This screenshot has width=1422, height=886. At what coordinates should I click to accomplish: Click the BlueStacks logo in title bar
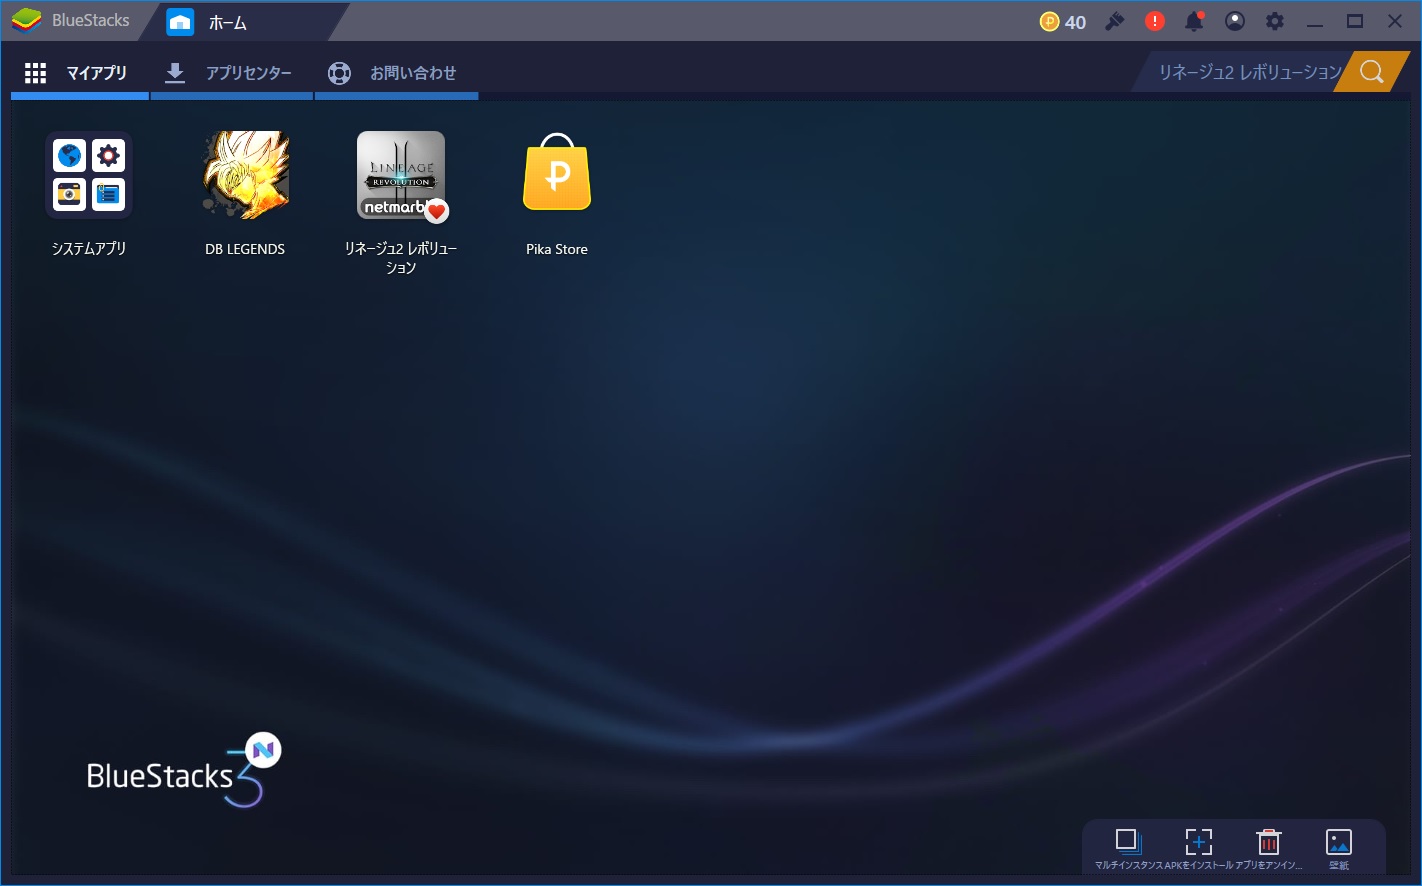27,20
